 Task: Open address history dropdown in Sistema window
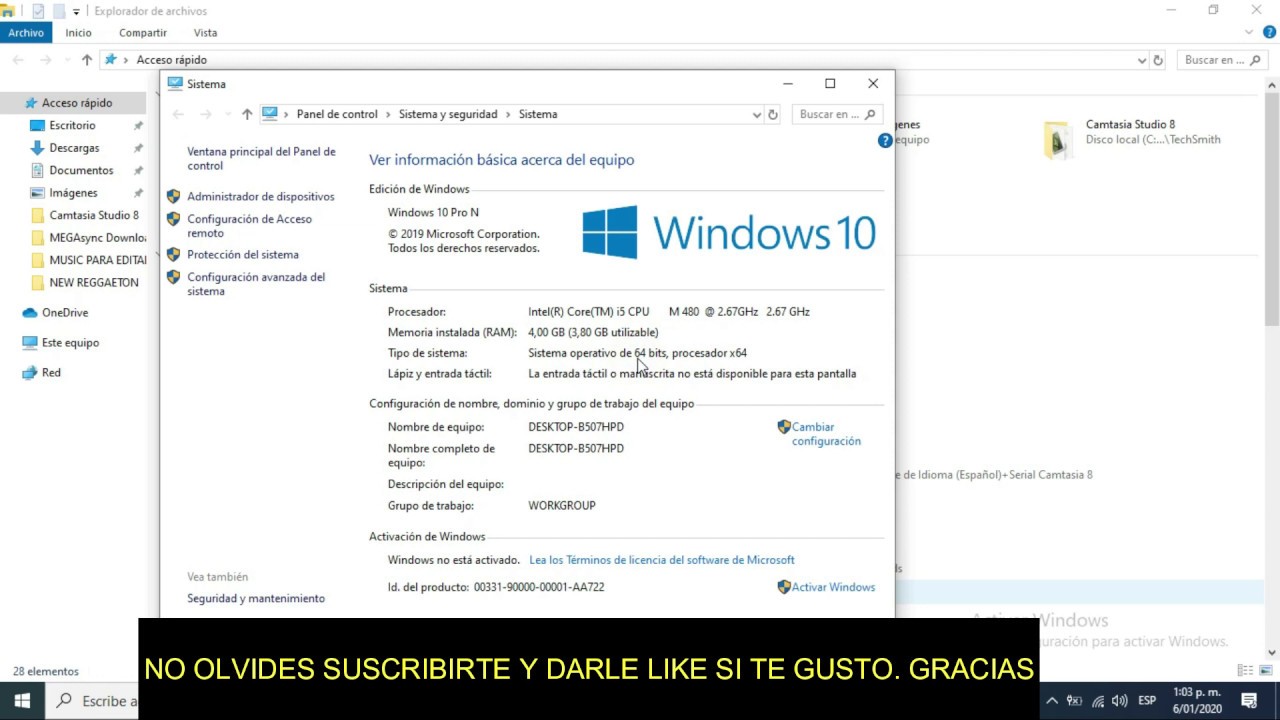coord(756,115)
